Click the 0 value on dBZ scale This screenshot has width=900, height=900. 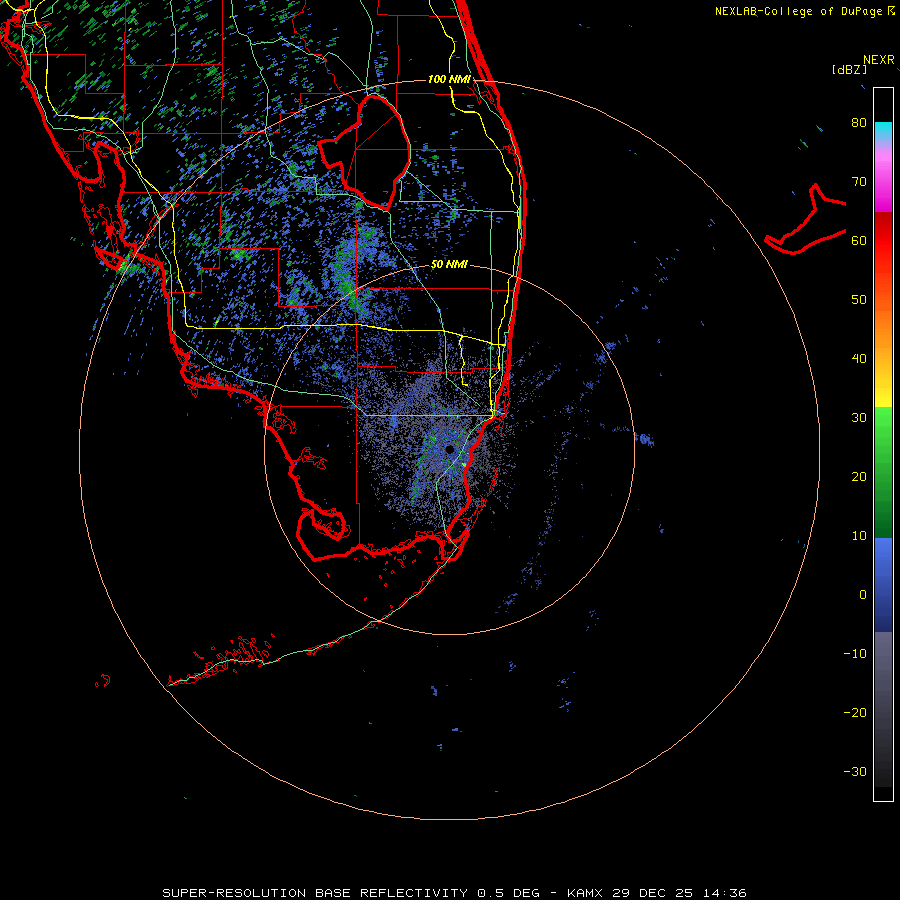(863, 595)
